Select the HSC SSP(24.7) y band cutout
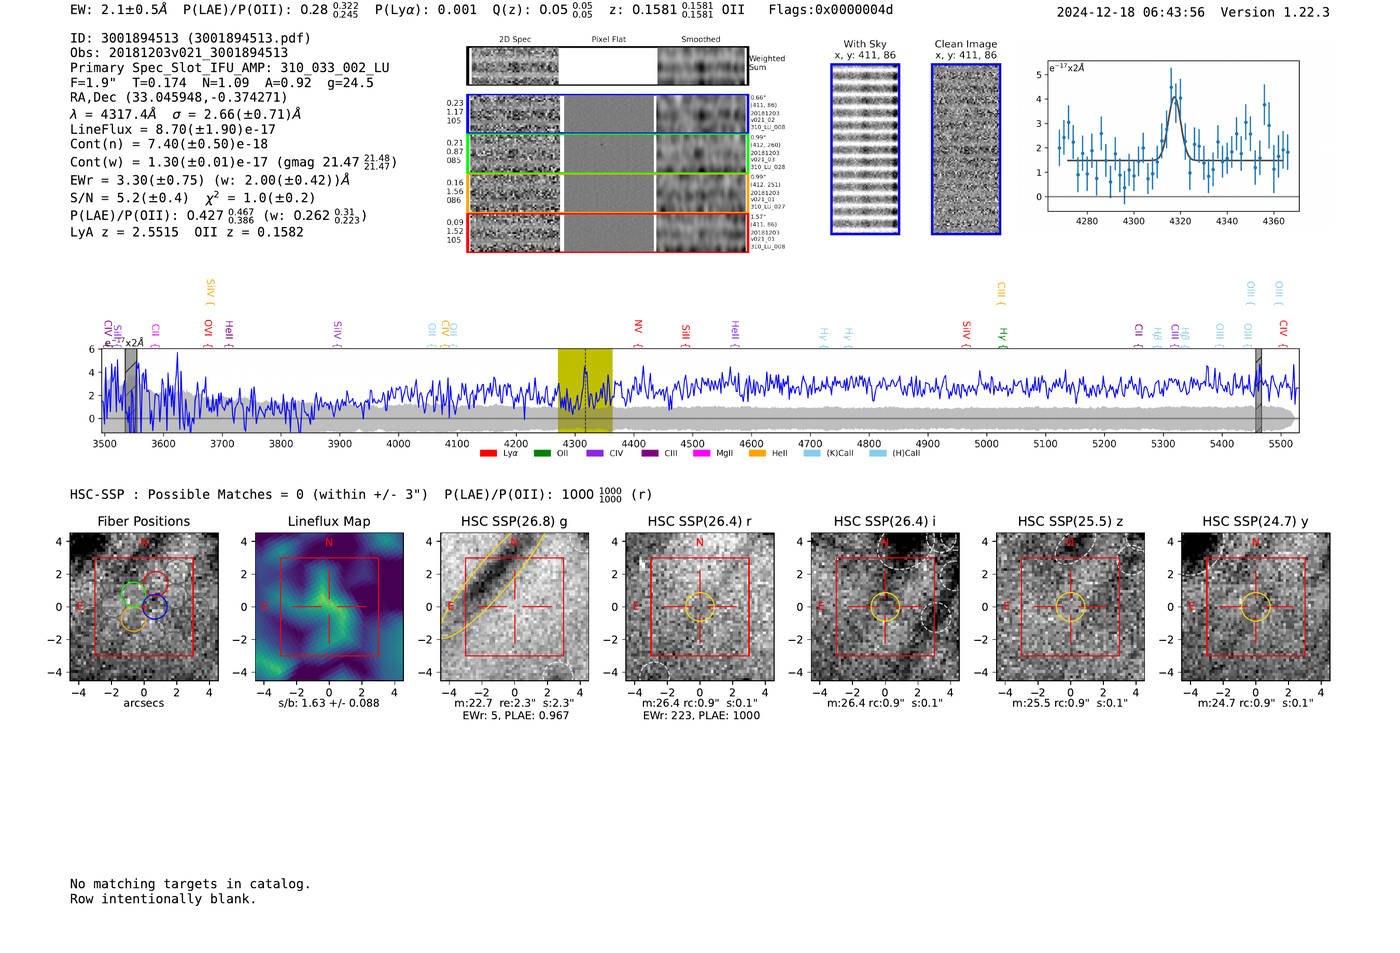The height and width of the screenshot is (953, 1400). [1256, 607]
